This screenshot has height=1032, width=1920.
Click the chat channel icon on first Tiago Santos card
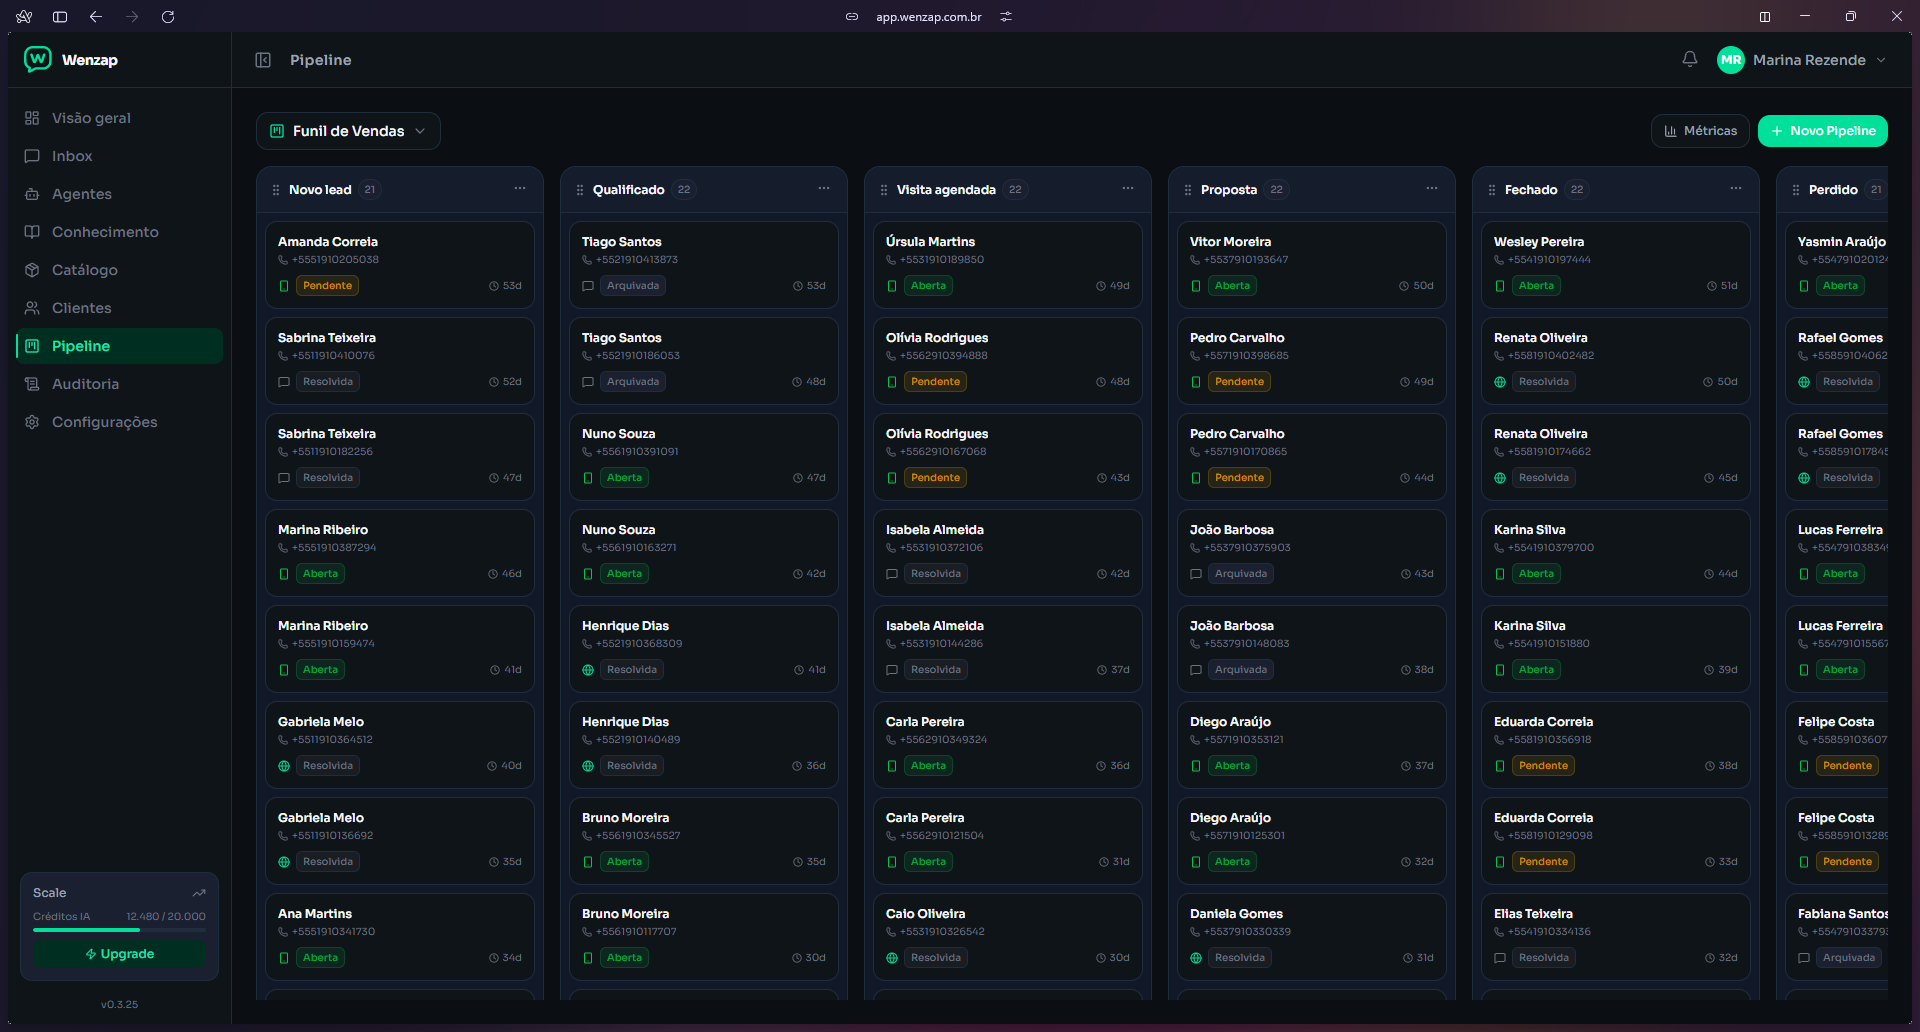point(588,286)
